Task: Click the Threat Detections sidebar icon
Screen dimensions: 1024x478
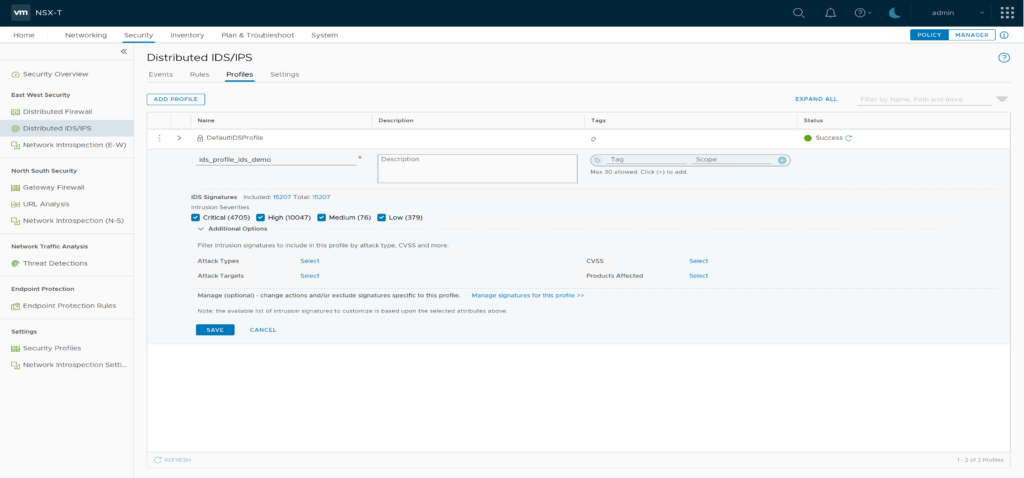Action: [16, 263]
